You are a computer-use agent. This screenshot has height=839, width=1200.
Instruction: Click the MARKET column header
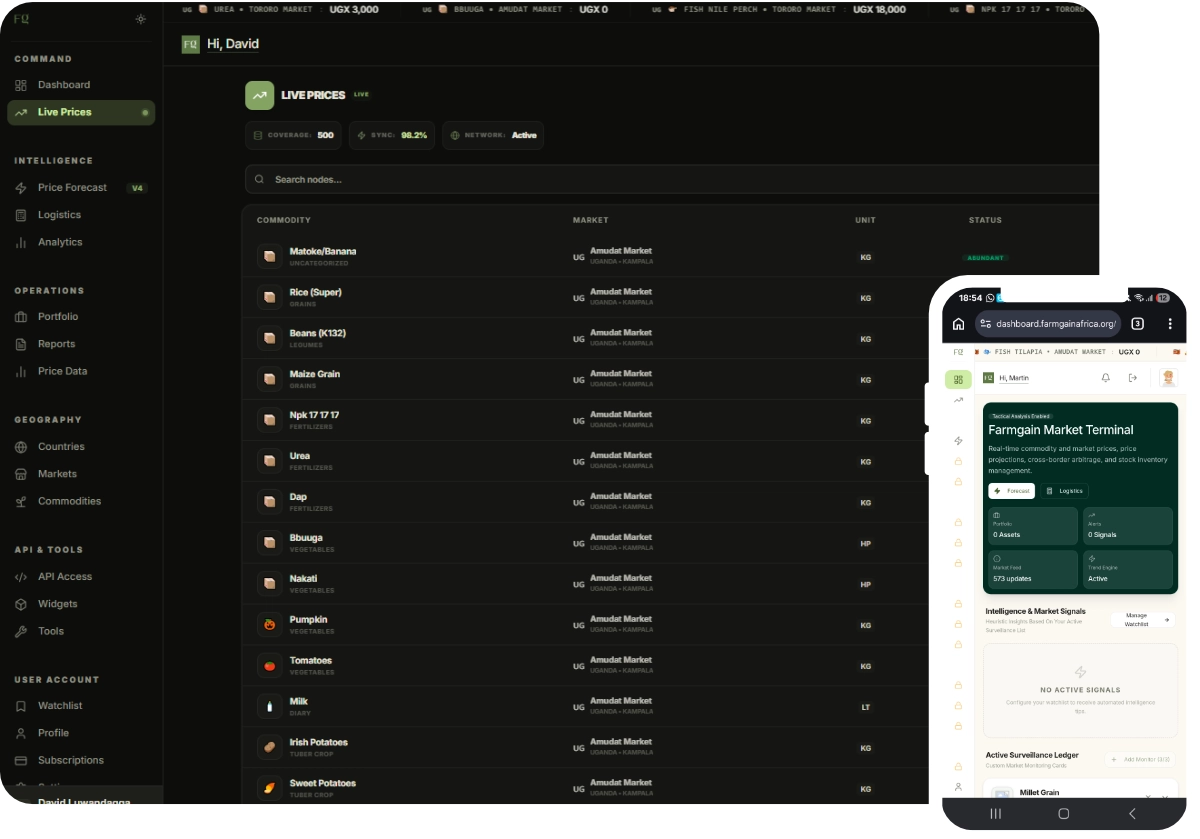click(590, 220)
